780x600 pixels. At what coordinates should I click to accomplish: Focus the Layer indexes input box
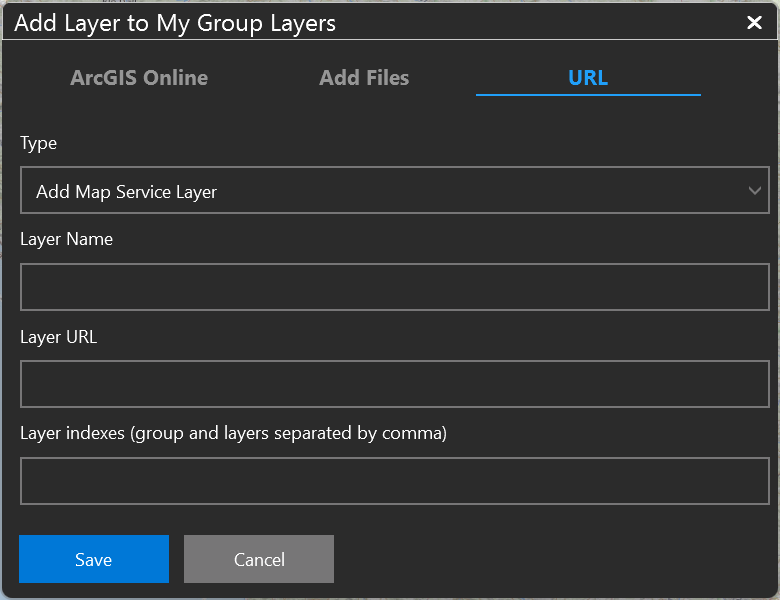point(394,481)
